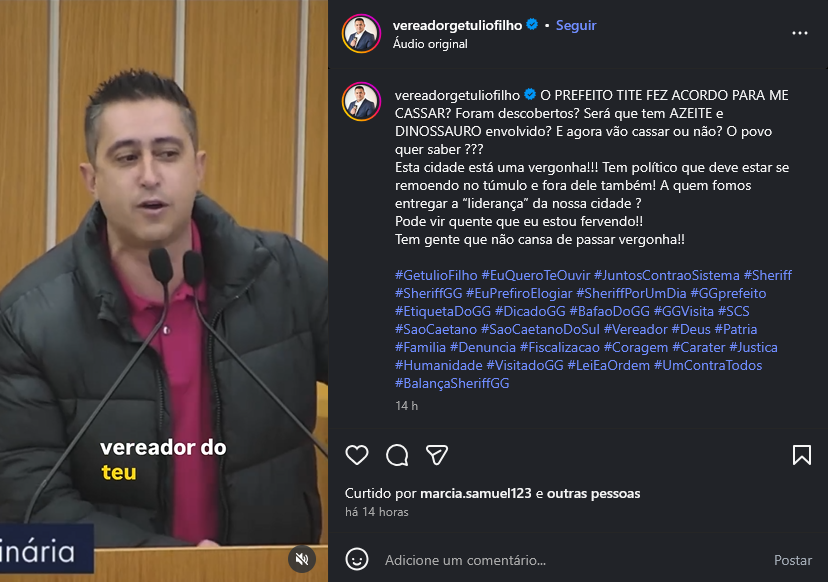Open the Áudio original link

point(430,44)
